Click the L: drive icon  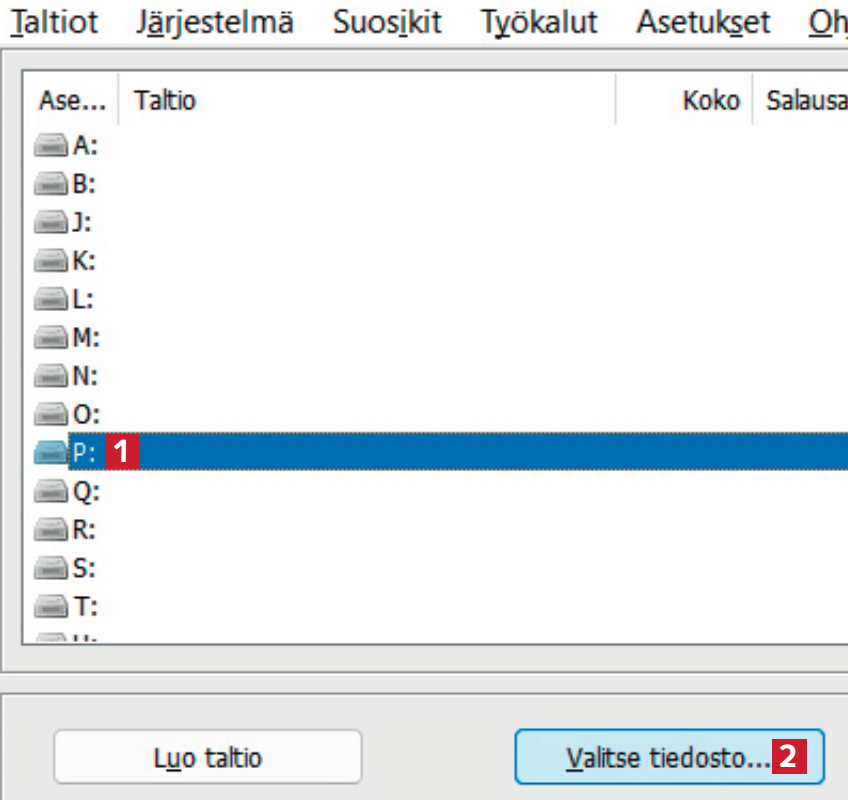click(51, 299)
